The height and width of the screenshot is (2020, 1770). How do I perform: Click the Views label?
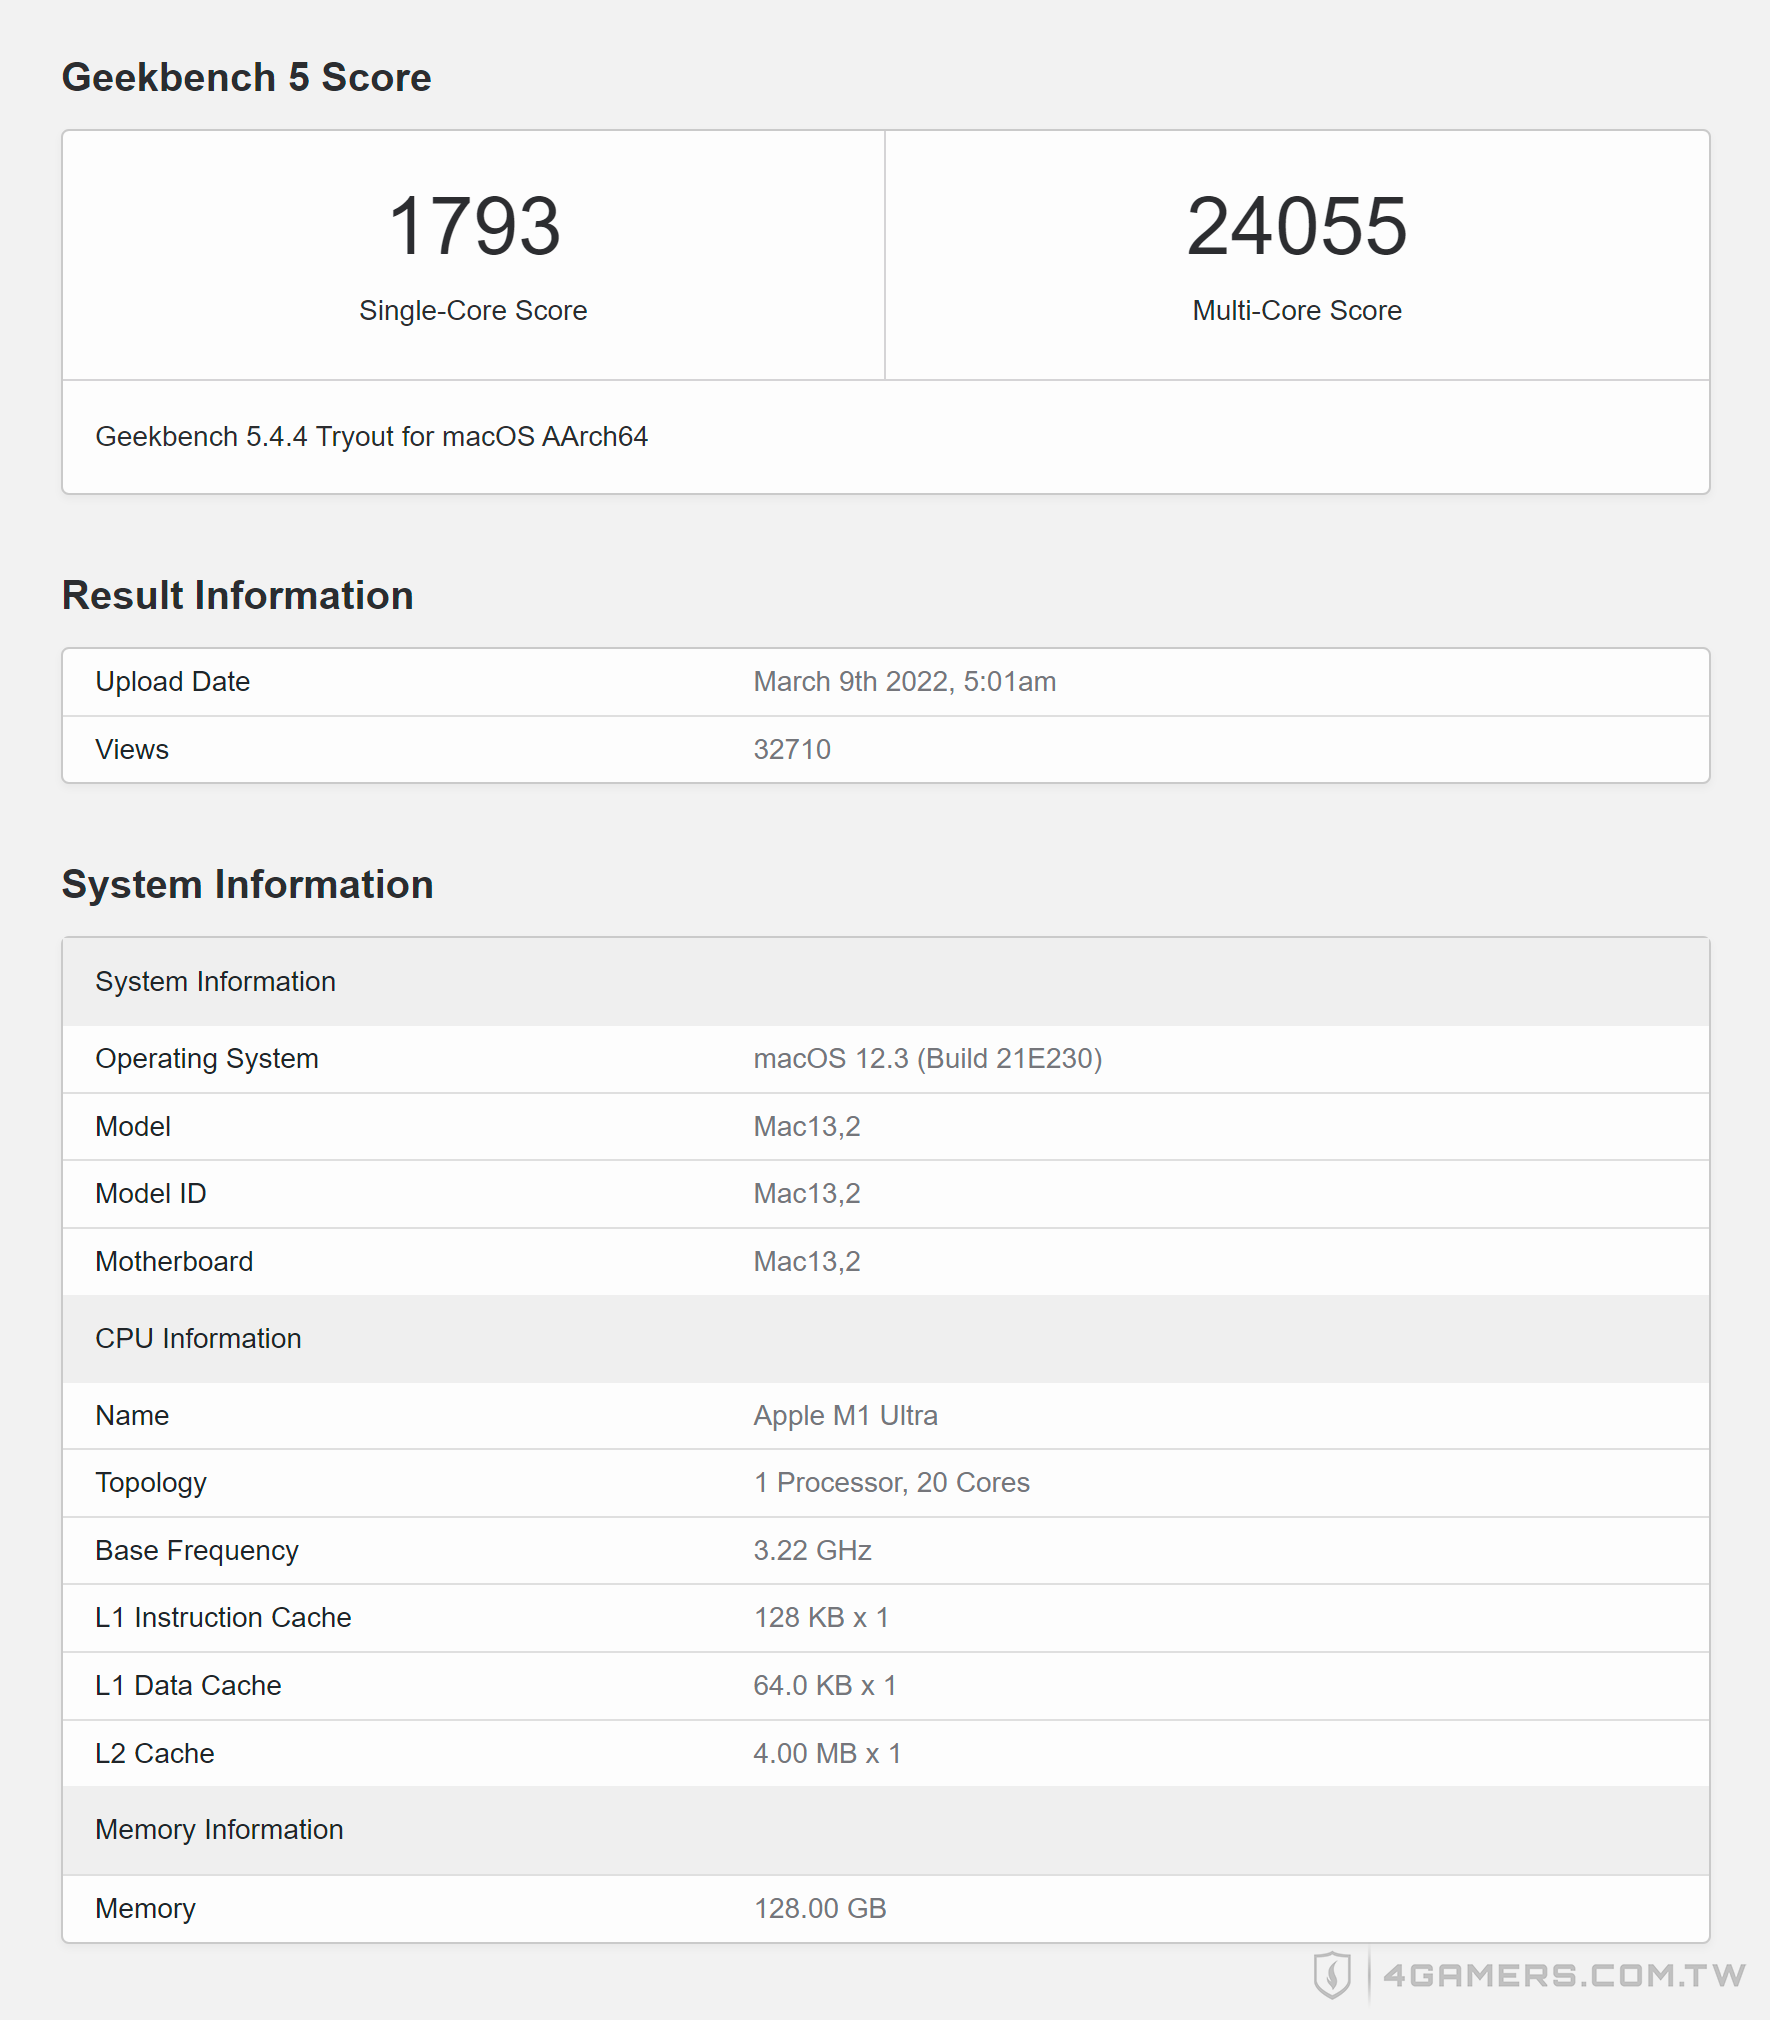pos(132,750)
